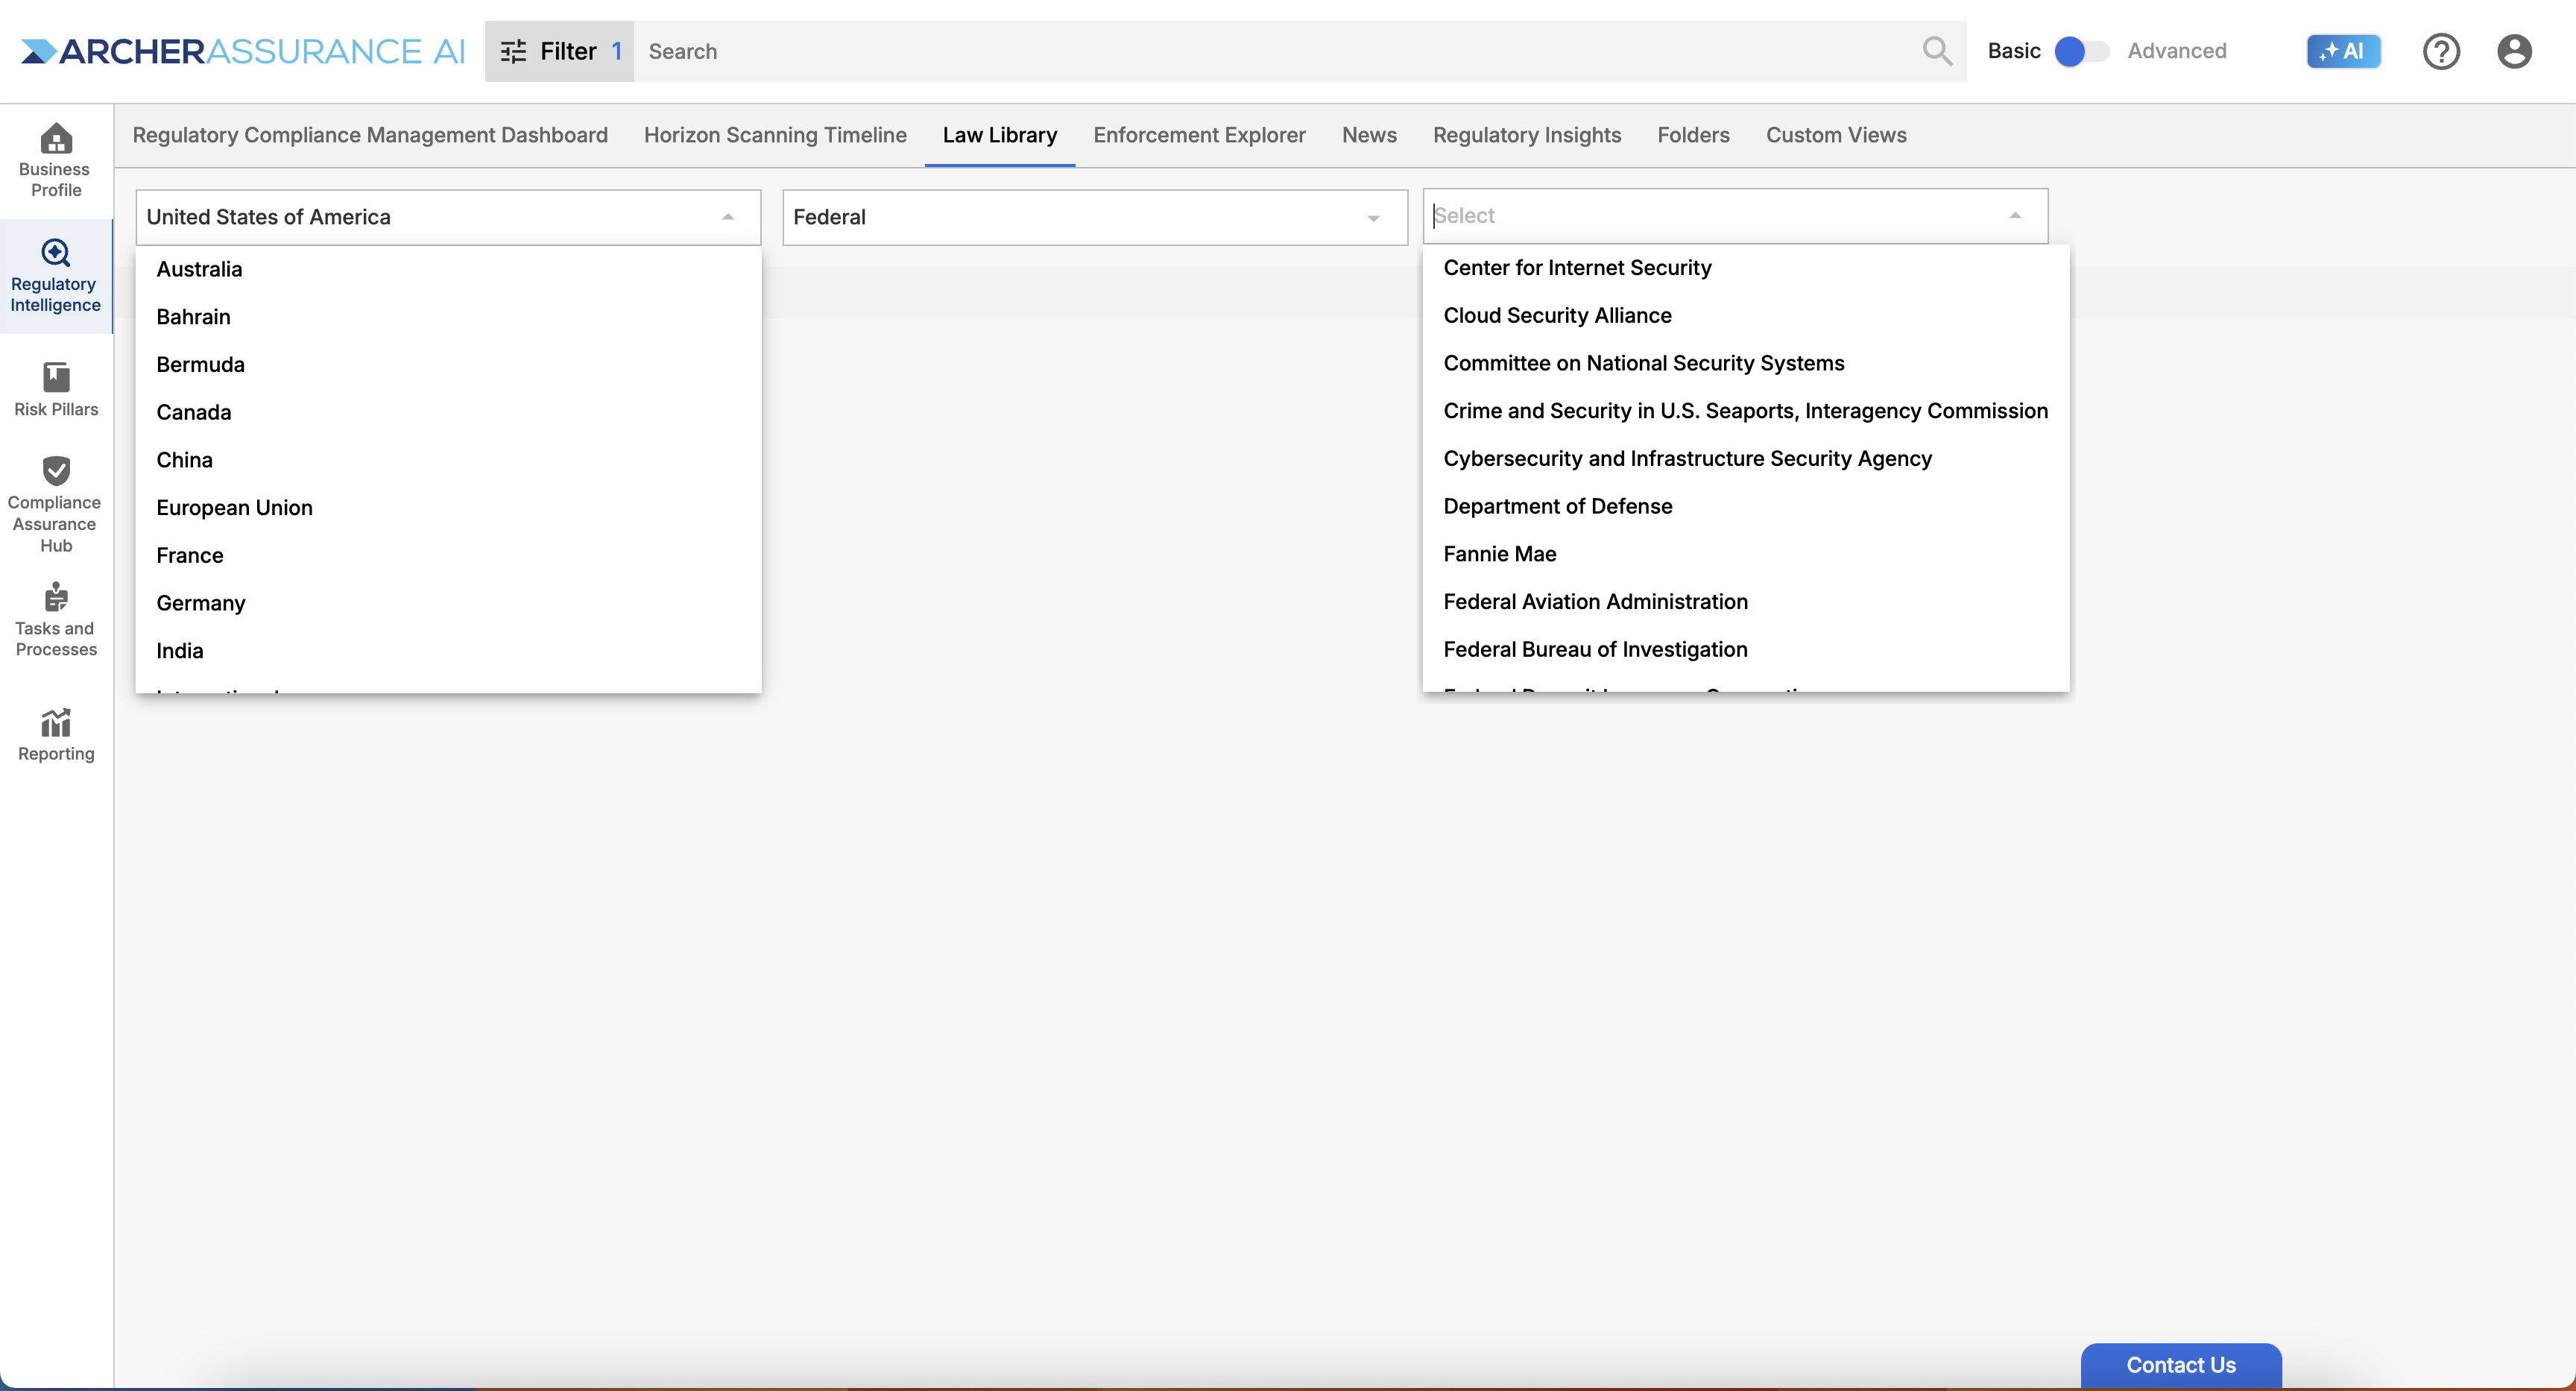This screenshot has width=2576, height=1391.
Task: Choose Department of Defense option
Action: pyautogui.click(x=1746, y=506)
